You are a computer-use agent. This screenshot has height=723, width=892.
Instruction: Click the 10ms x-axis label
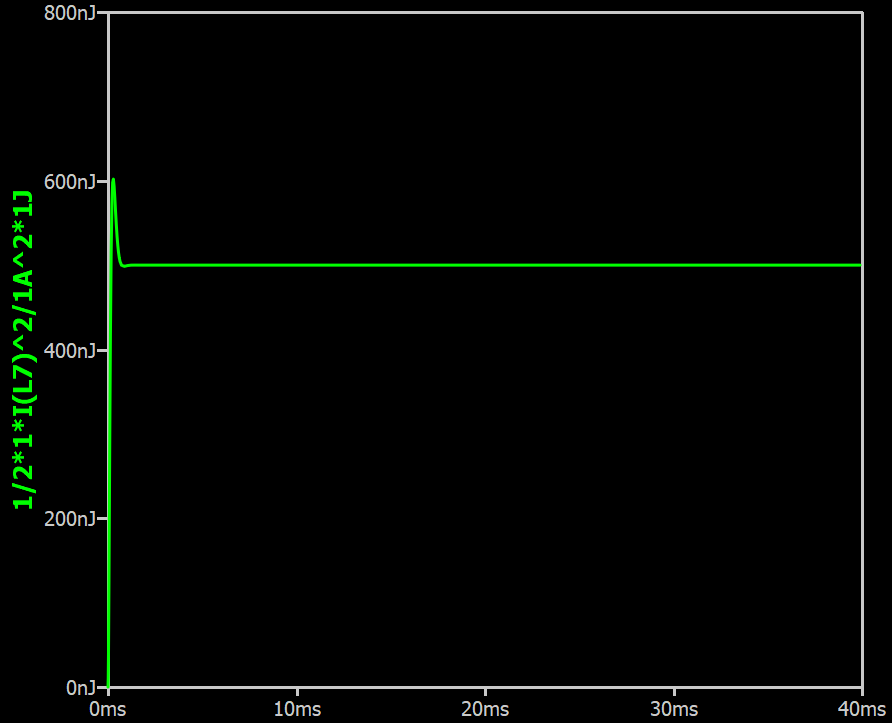(297, 709)
